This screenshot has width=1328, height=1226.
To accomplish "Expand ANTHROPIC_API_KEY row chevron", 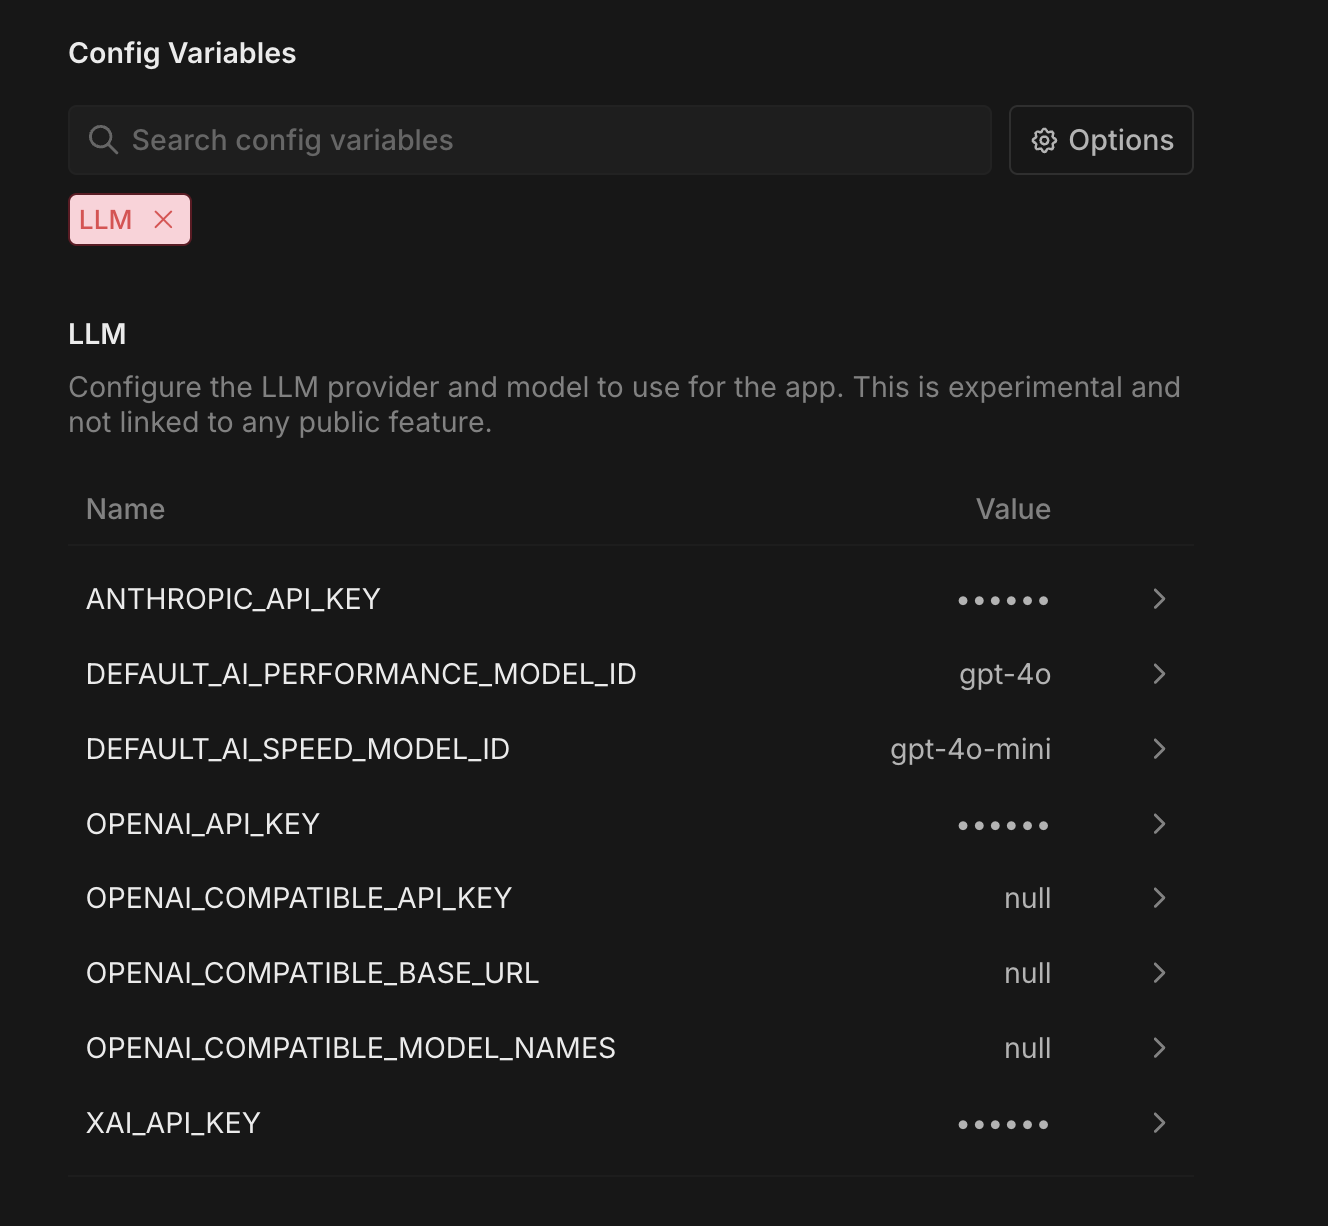I will [x=1159, y=599].
